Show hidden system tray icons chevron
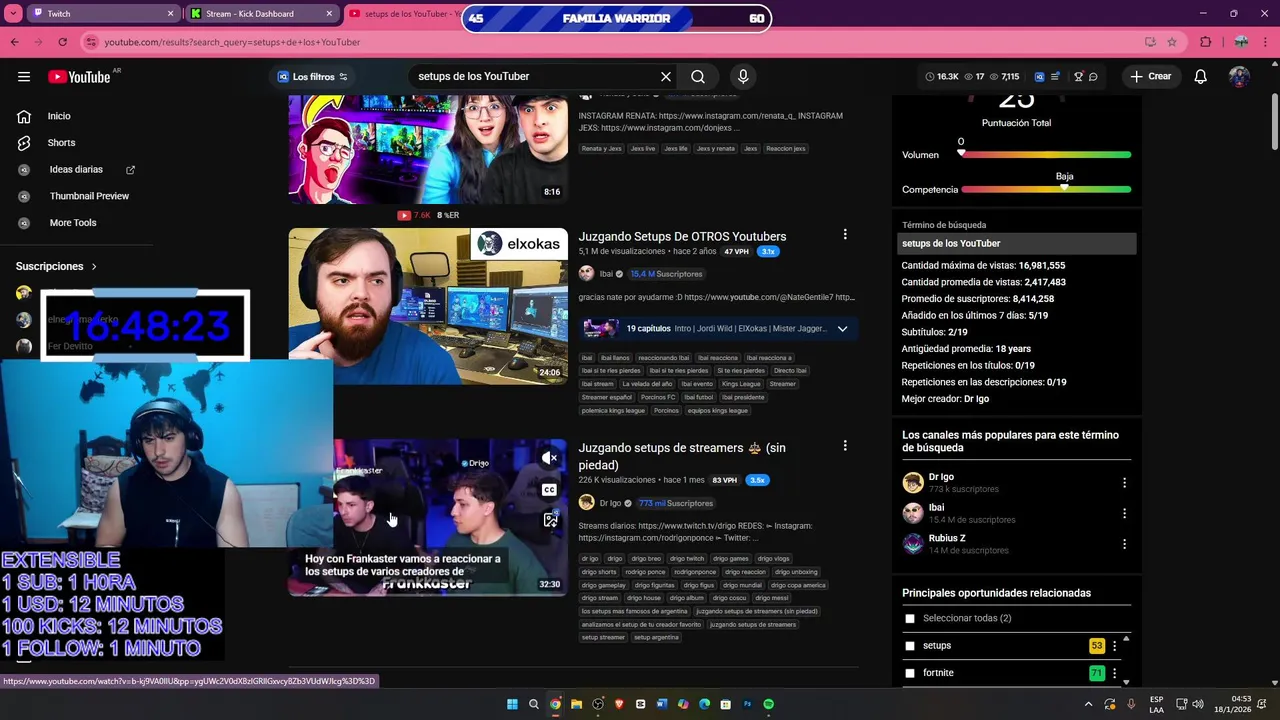This screenshot has width=1280, height=720. point(1089,704)
